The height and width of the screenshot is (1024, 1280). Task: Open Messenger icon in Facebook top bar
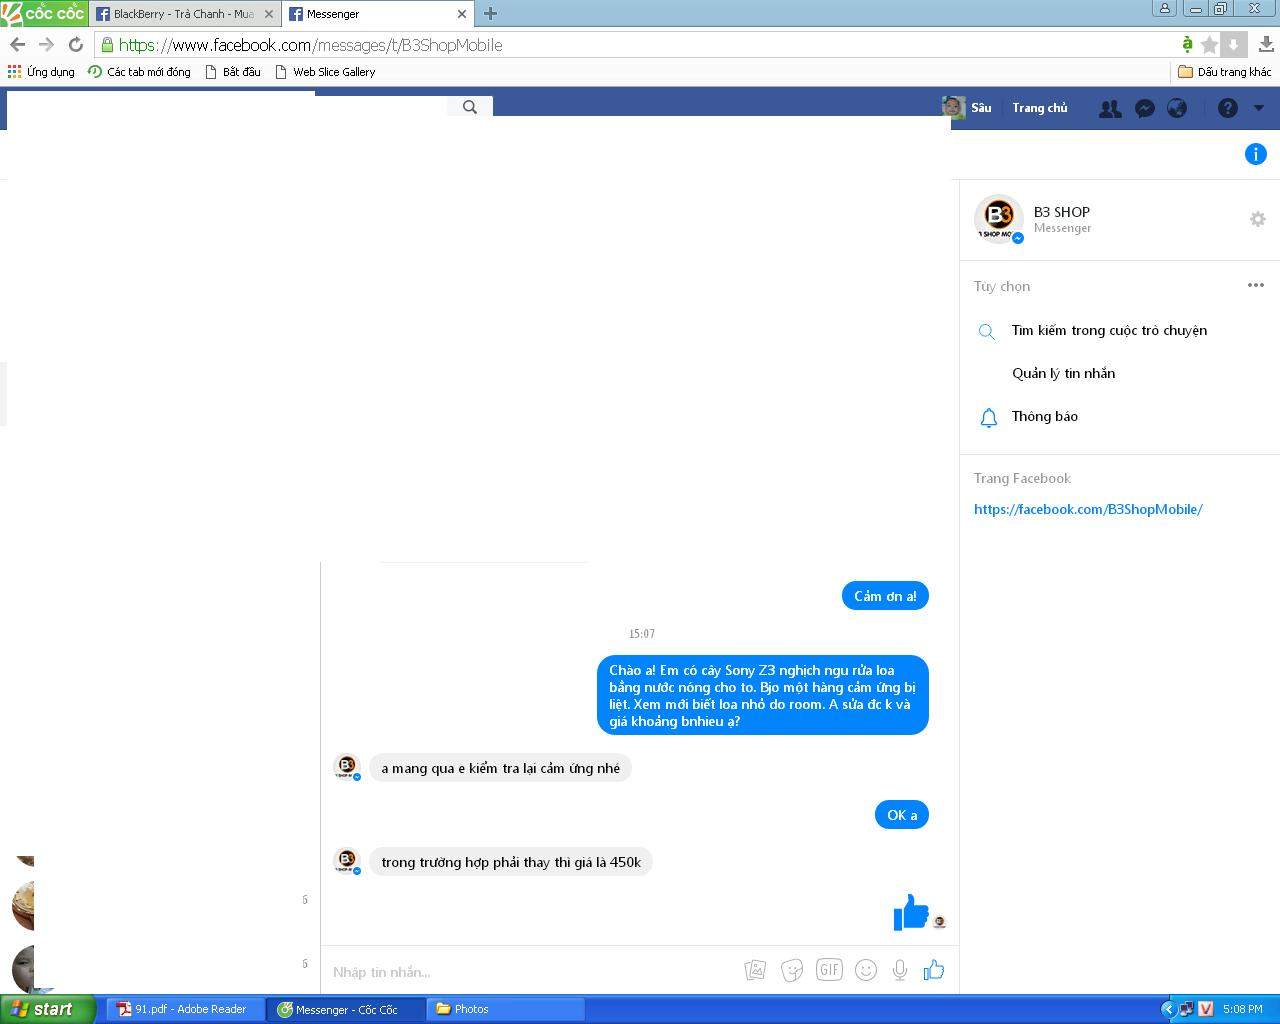(x=1144, y=108)
